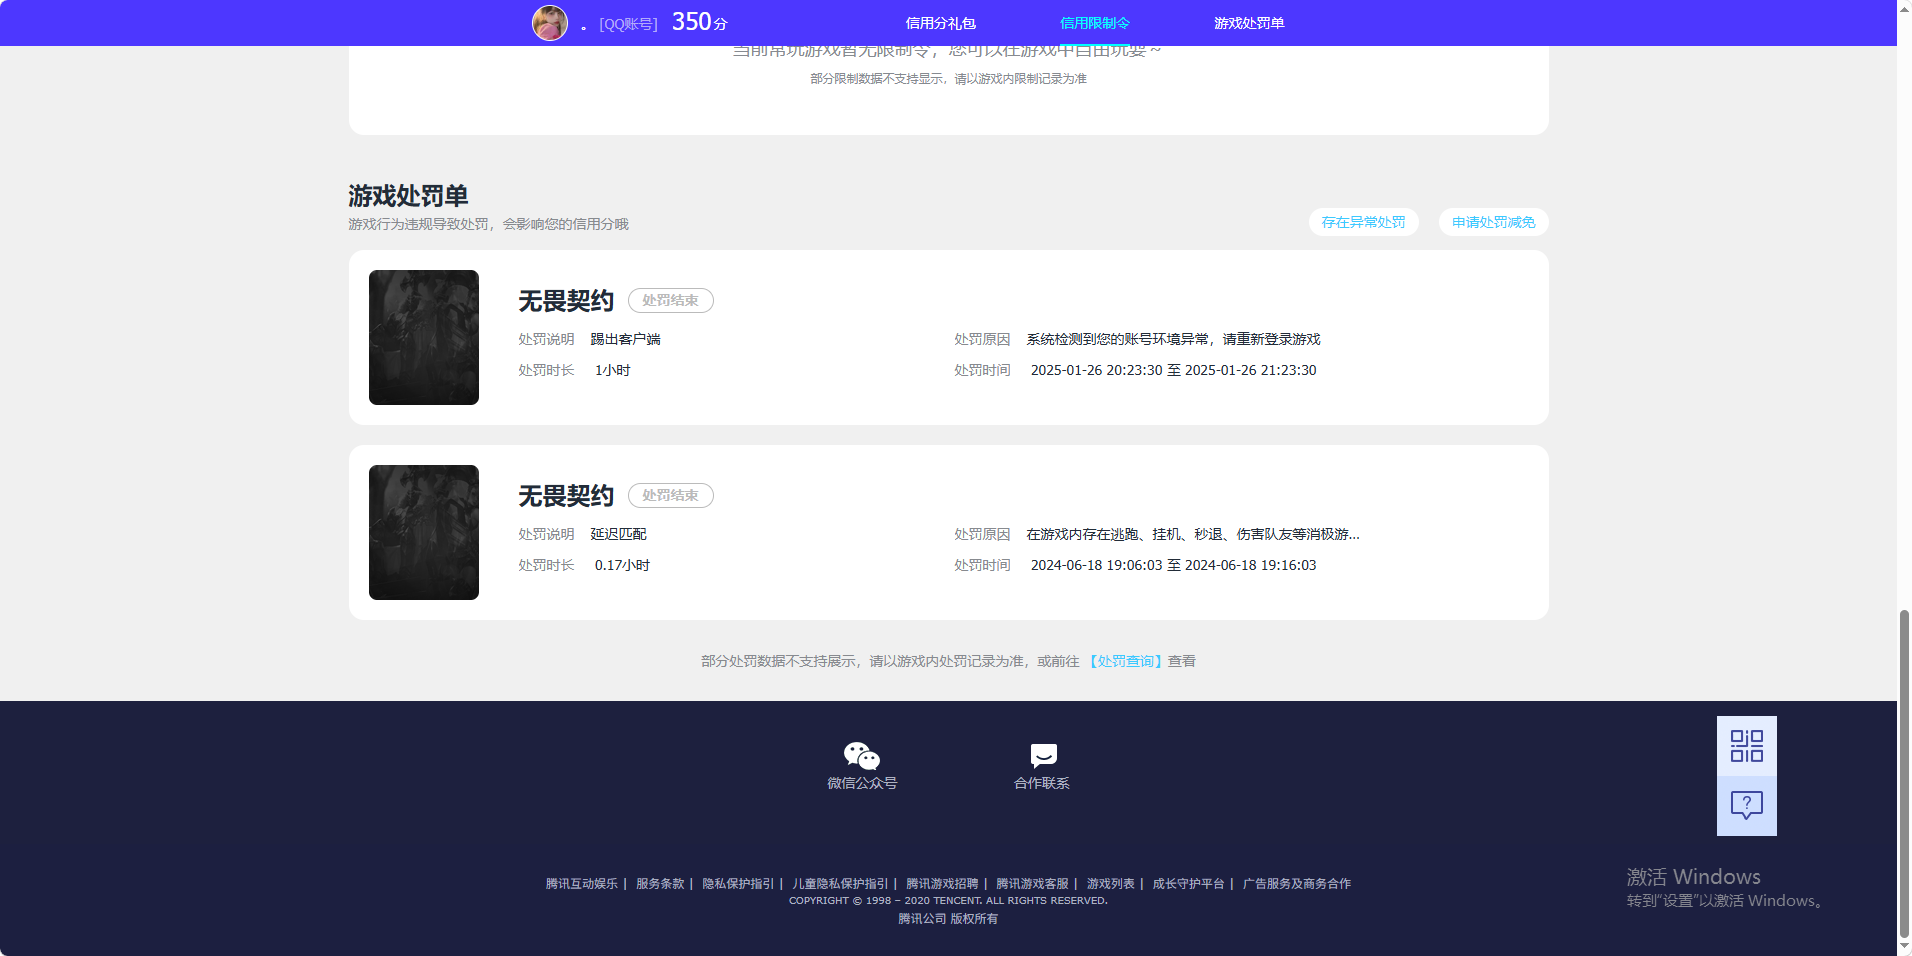The image size is (1912, 956).
Task: Select the 信用限制令 tab
Action: click(x=1093, y=22)
